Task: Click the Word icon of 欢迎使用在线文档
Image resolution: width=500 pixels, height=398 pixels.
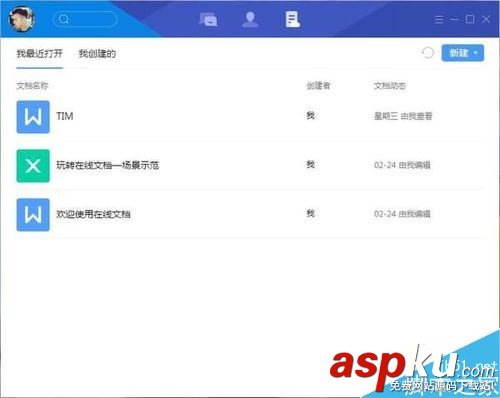Action: coord(33,215)
